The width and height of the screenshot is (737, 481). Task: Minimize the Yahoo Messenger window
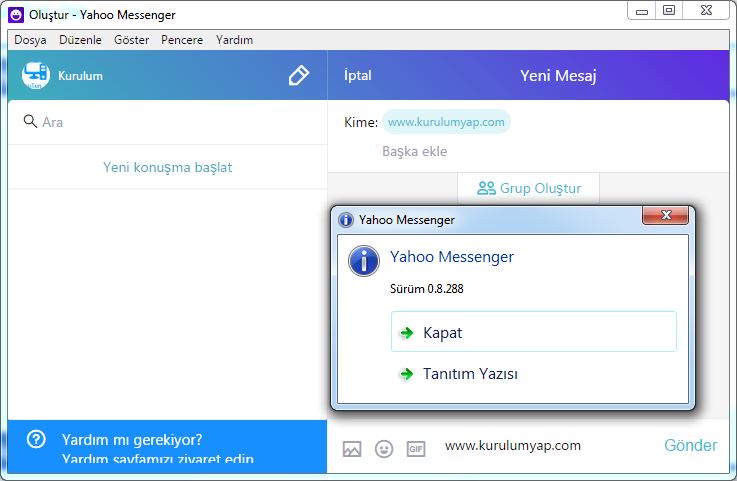[642, 11]
